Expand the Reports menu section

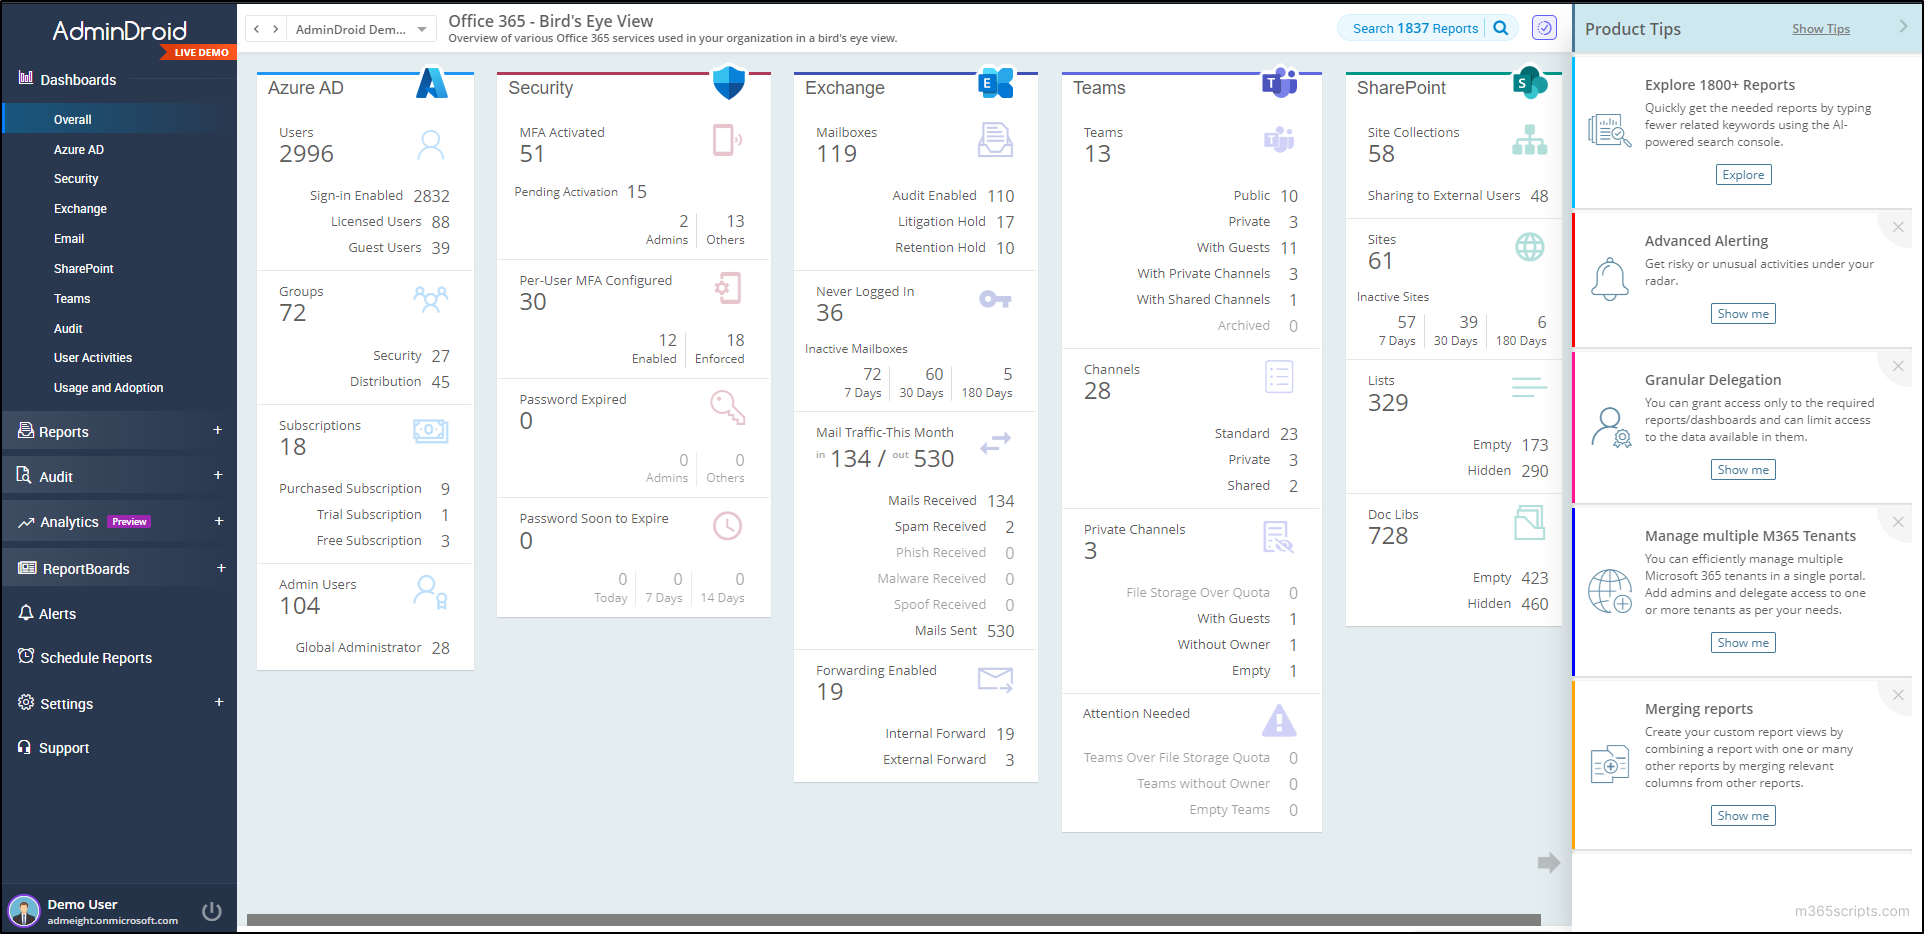217,431
